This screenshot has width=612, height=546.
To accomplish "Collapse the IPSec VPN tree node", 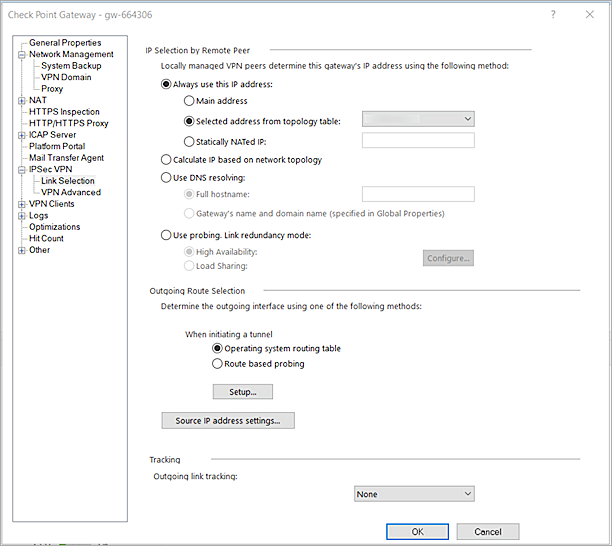I will pyautogui.click(x=22, y=170).
